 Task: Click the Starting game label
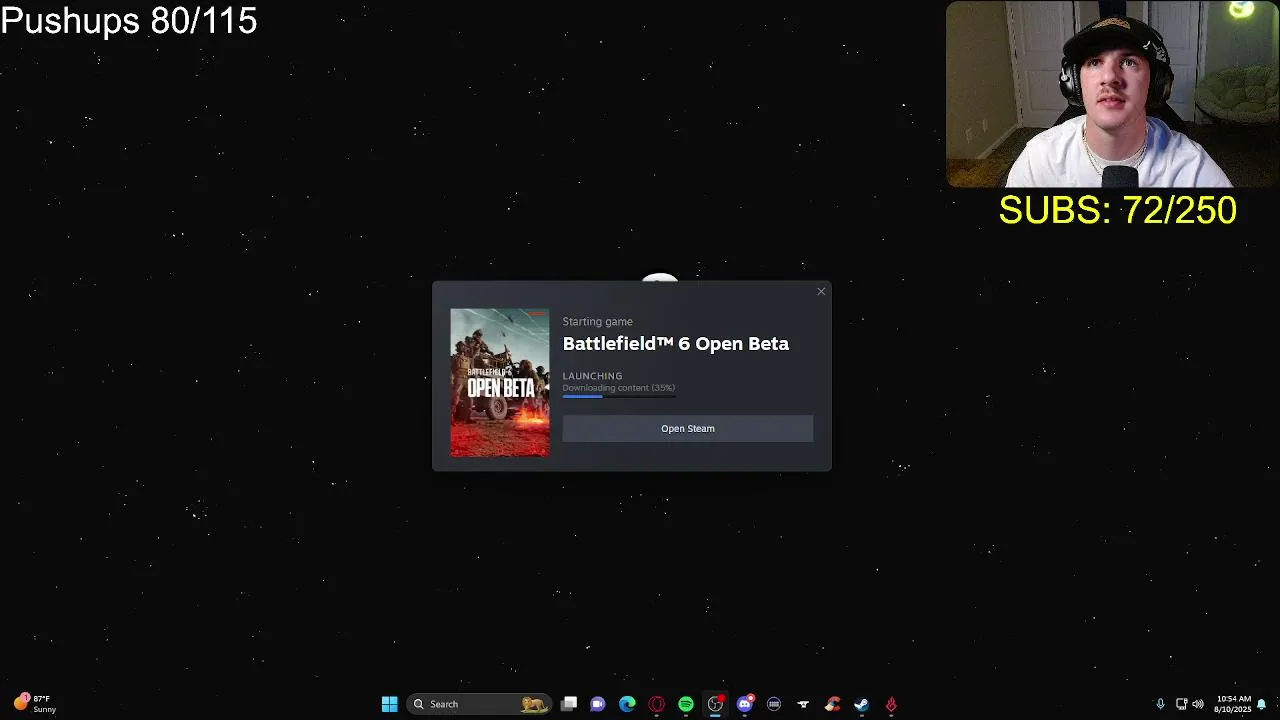[x=597, y=321]
